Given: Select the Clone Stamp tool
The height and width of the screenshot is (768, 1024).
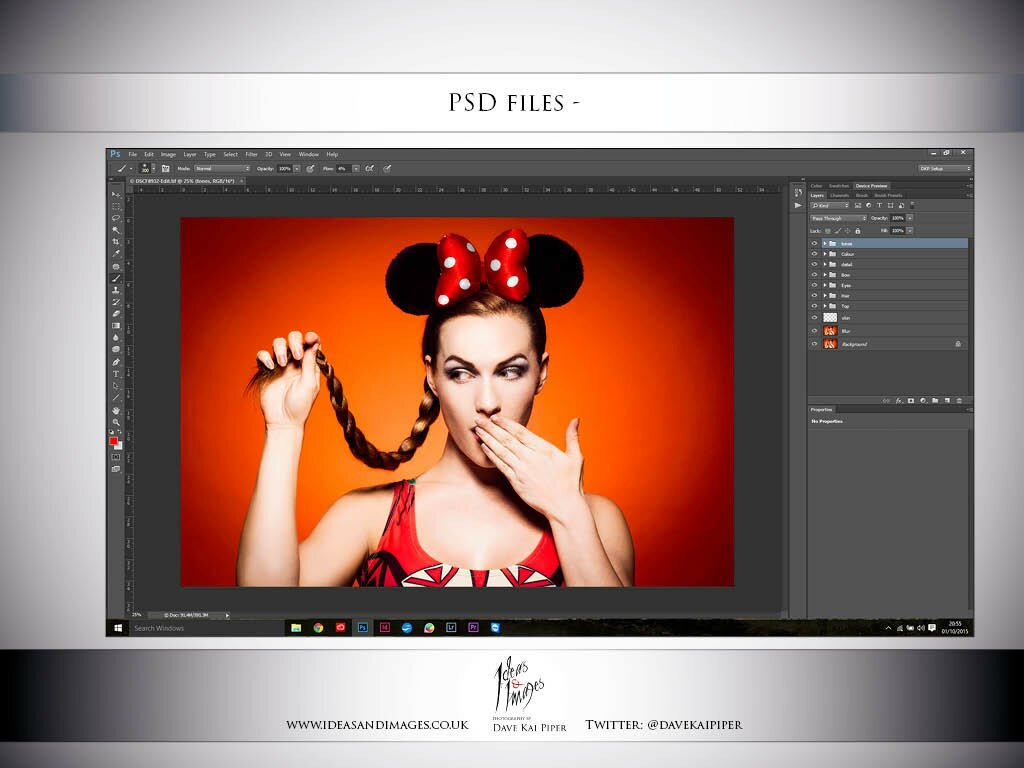Looking at the screenshot, I should point(116,290).
